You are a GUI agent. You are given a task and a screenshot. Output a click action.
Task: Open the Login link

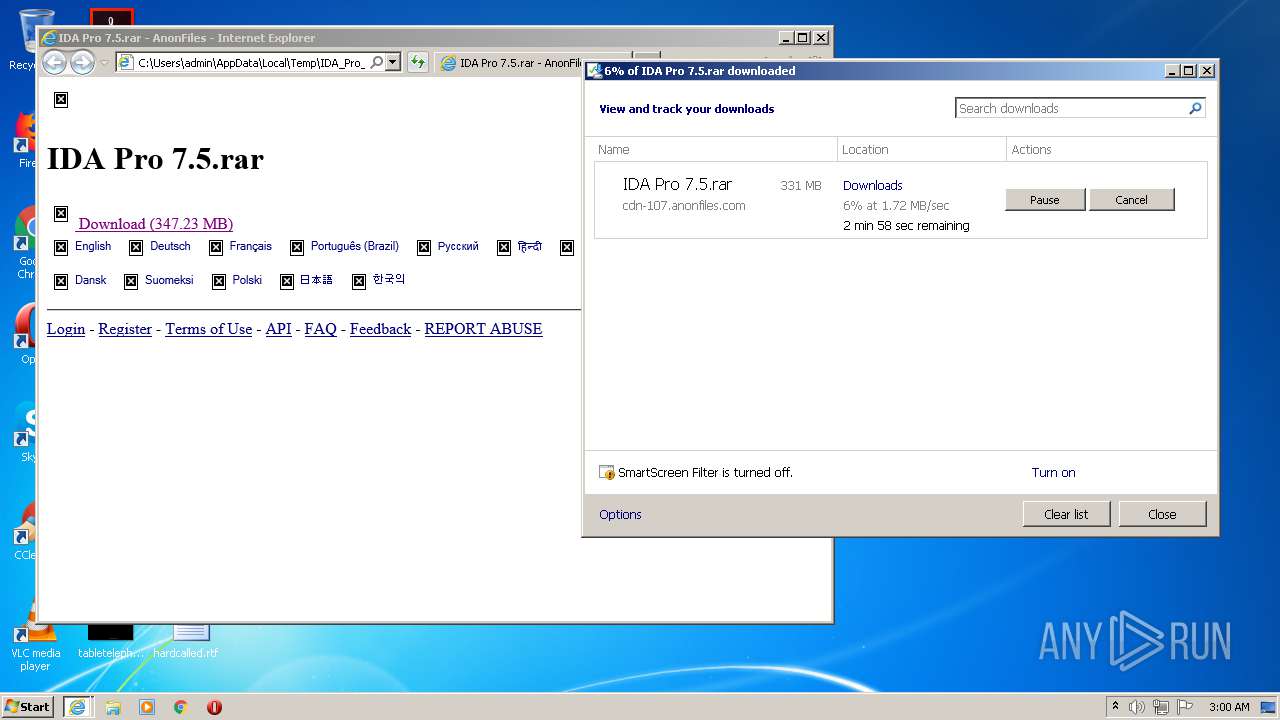(x=66, y=329)
